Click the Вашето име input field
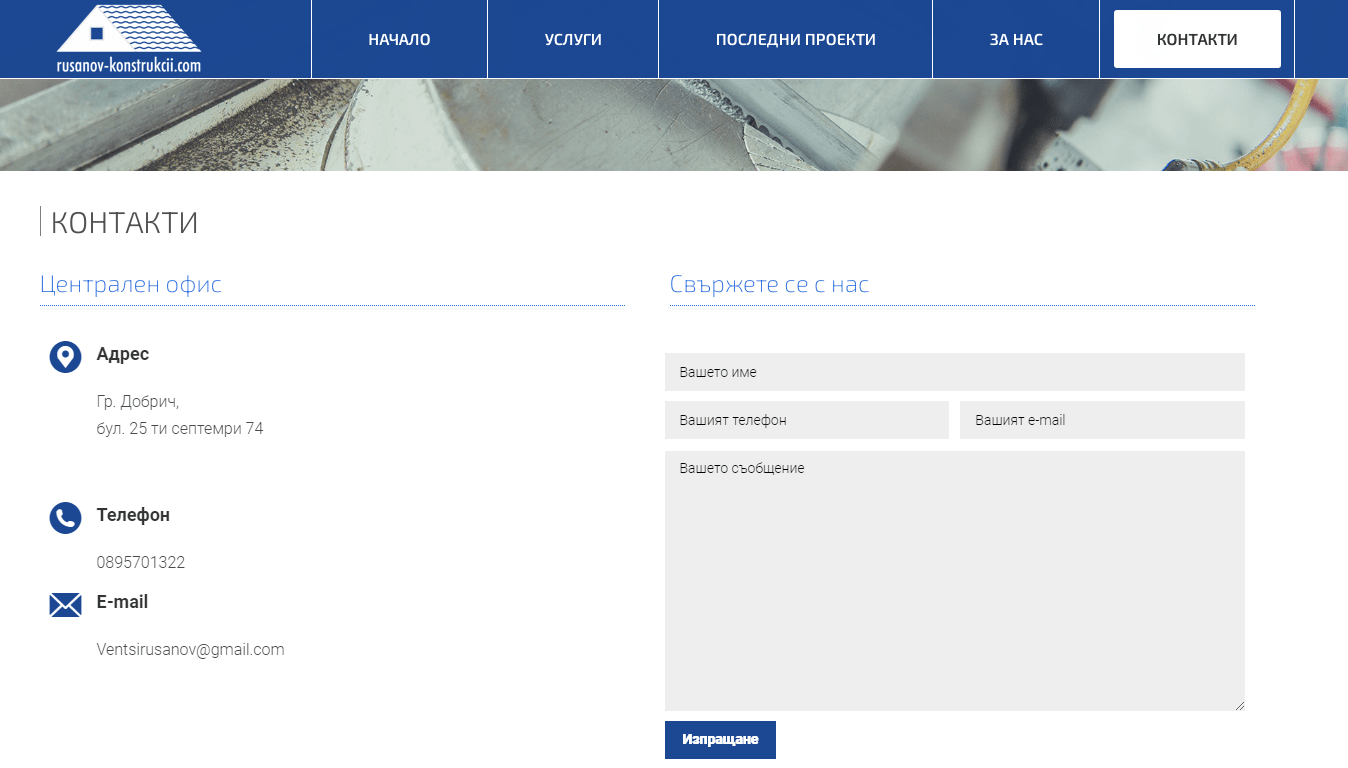1348x768 pixels. point(954,372)
